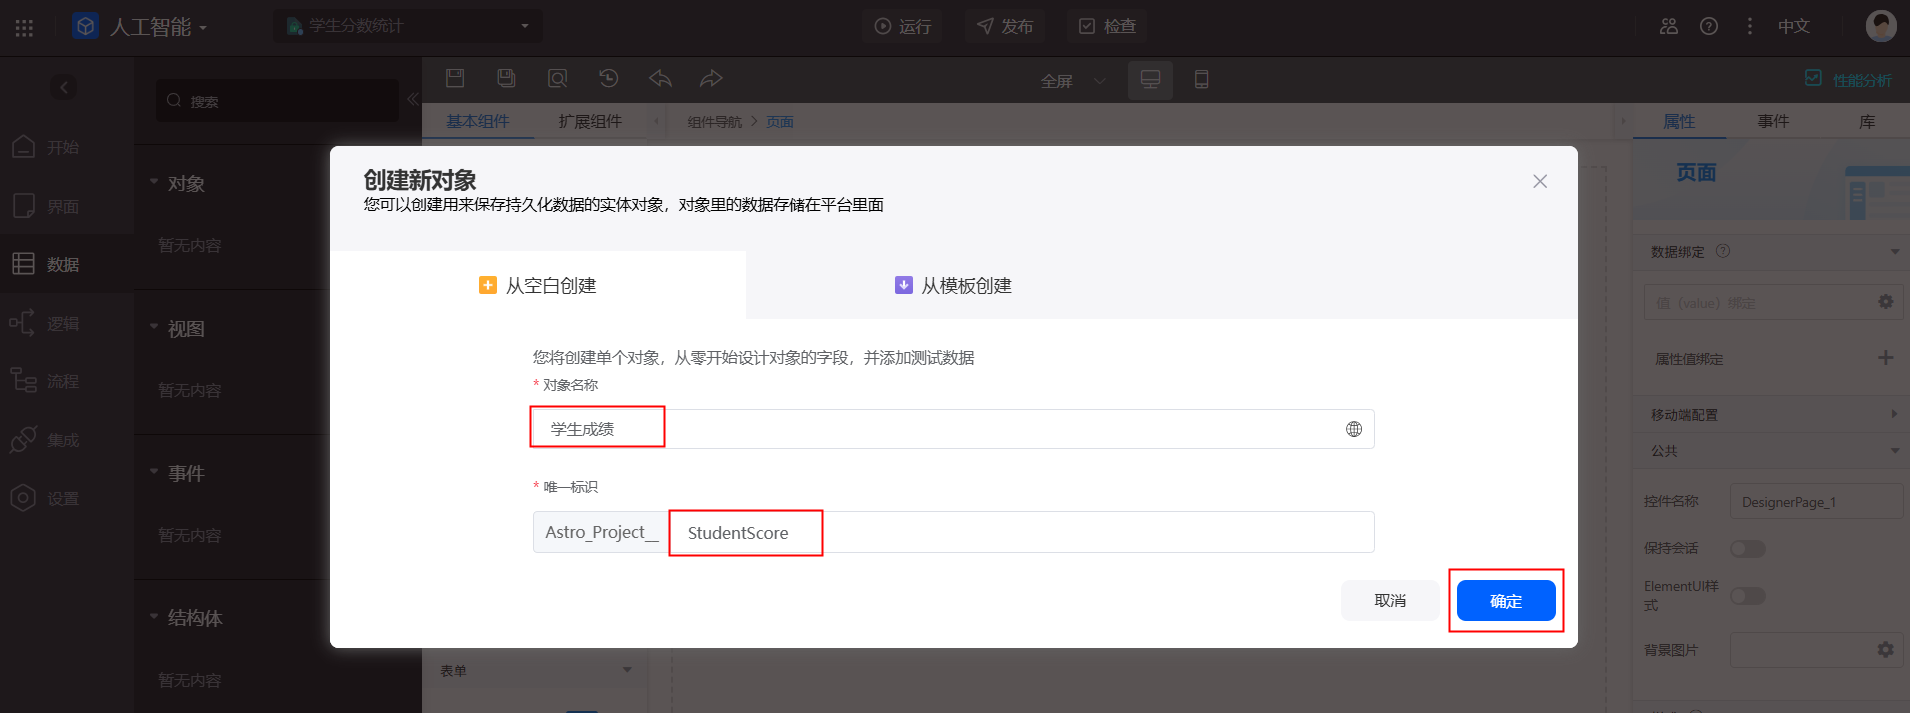Click the 取消 button
This screenshot has width=1910, height=713.
1390,601
